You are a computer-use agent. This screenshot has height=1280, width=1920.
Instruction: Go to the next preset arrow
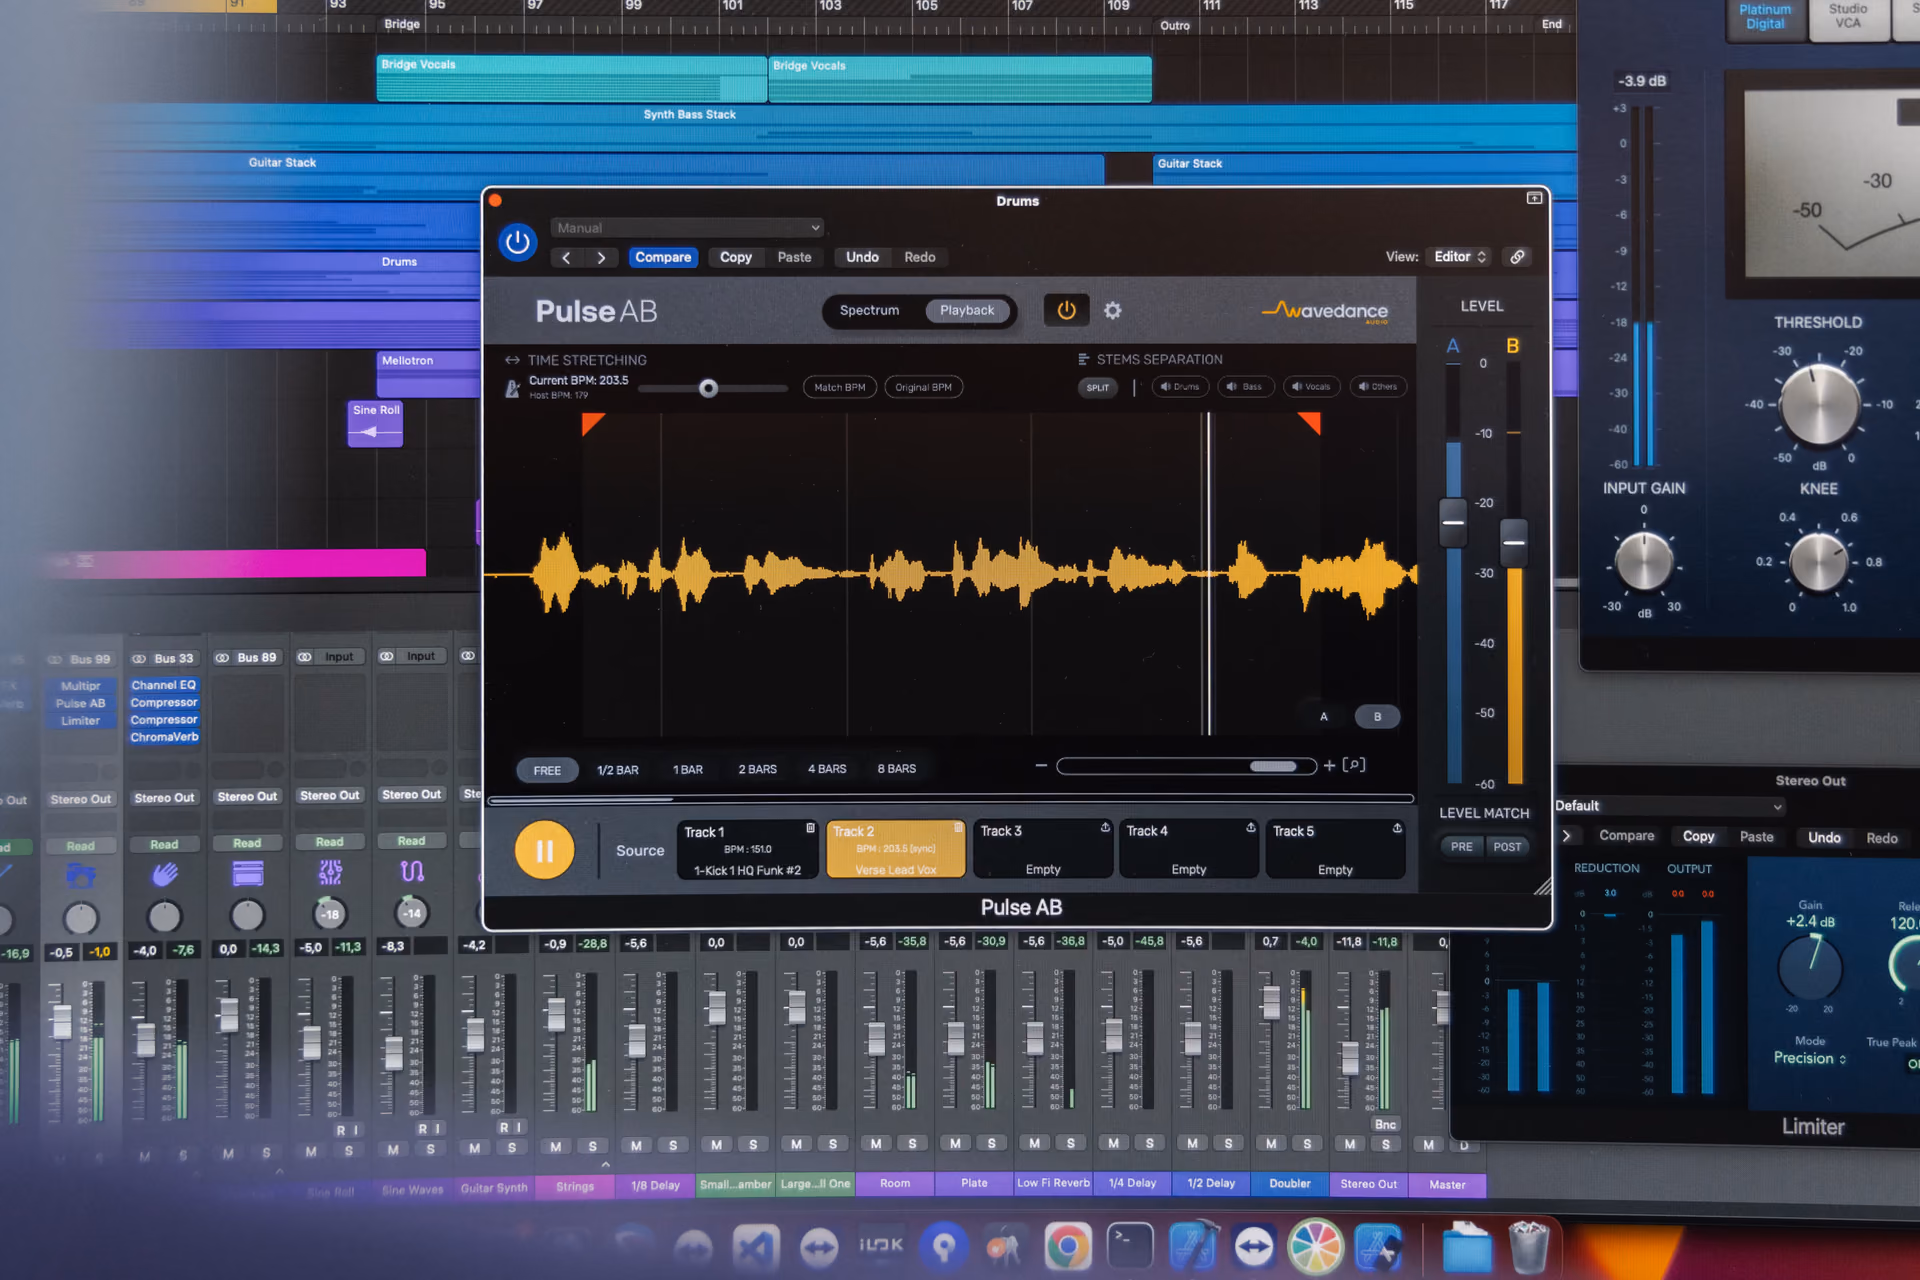(601, 258)
